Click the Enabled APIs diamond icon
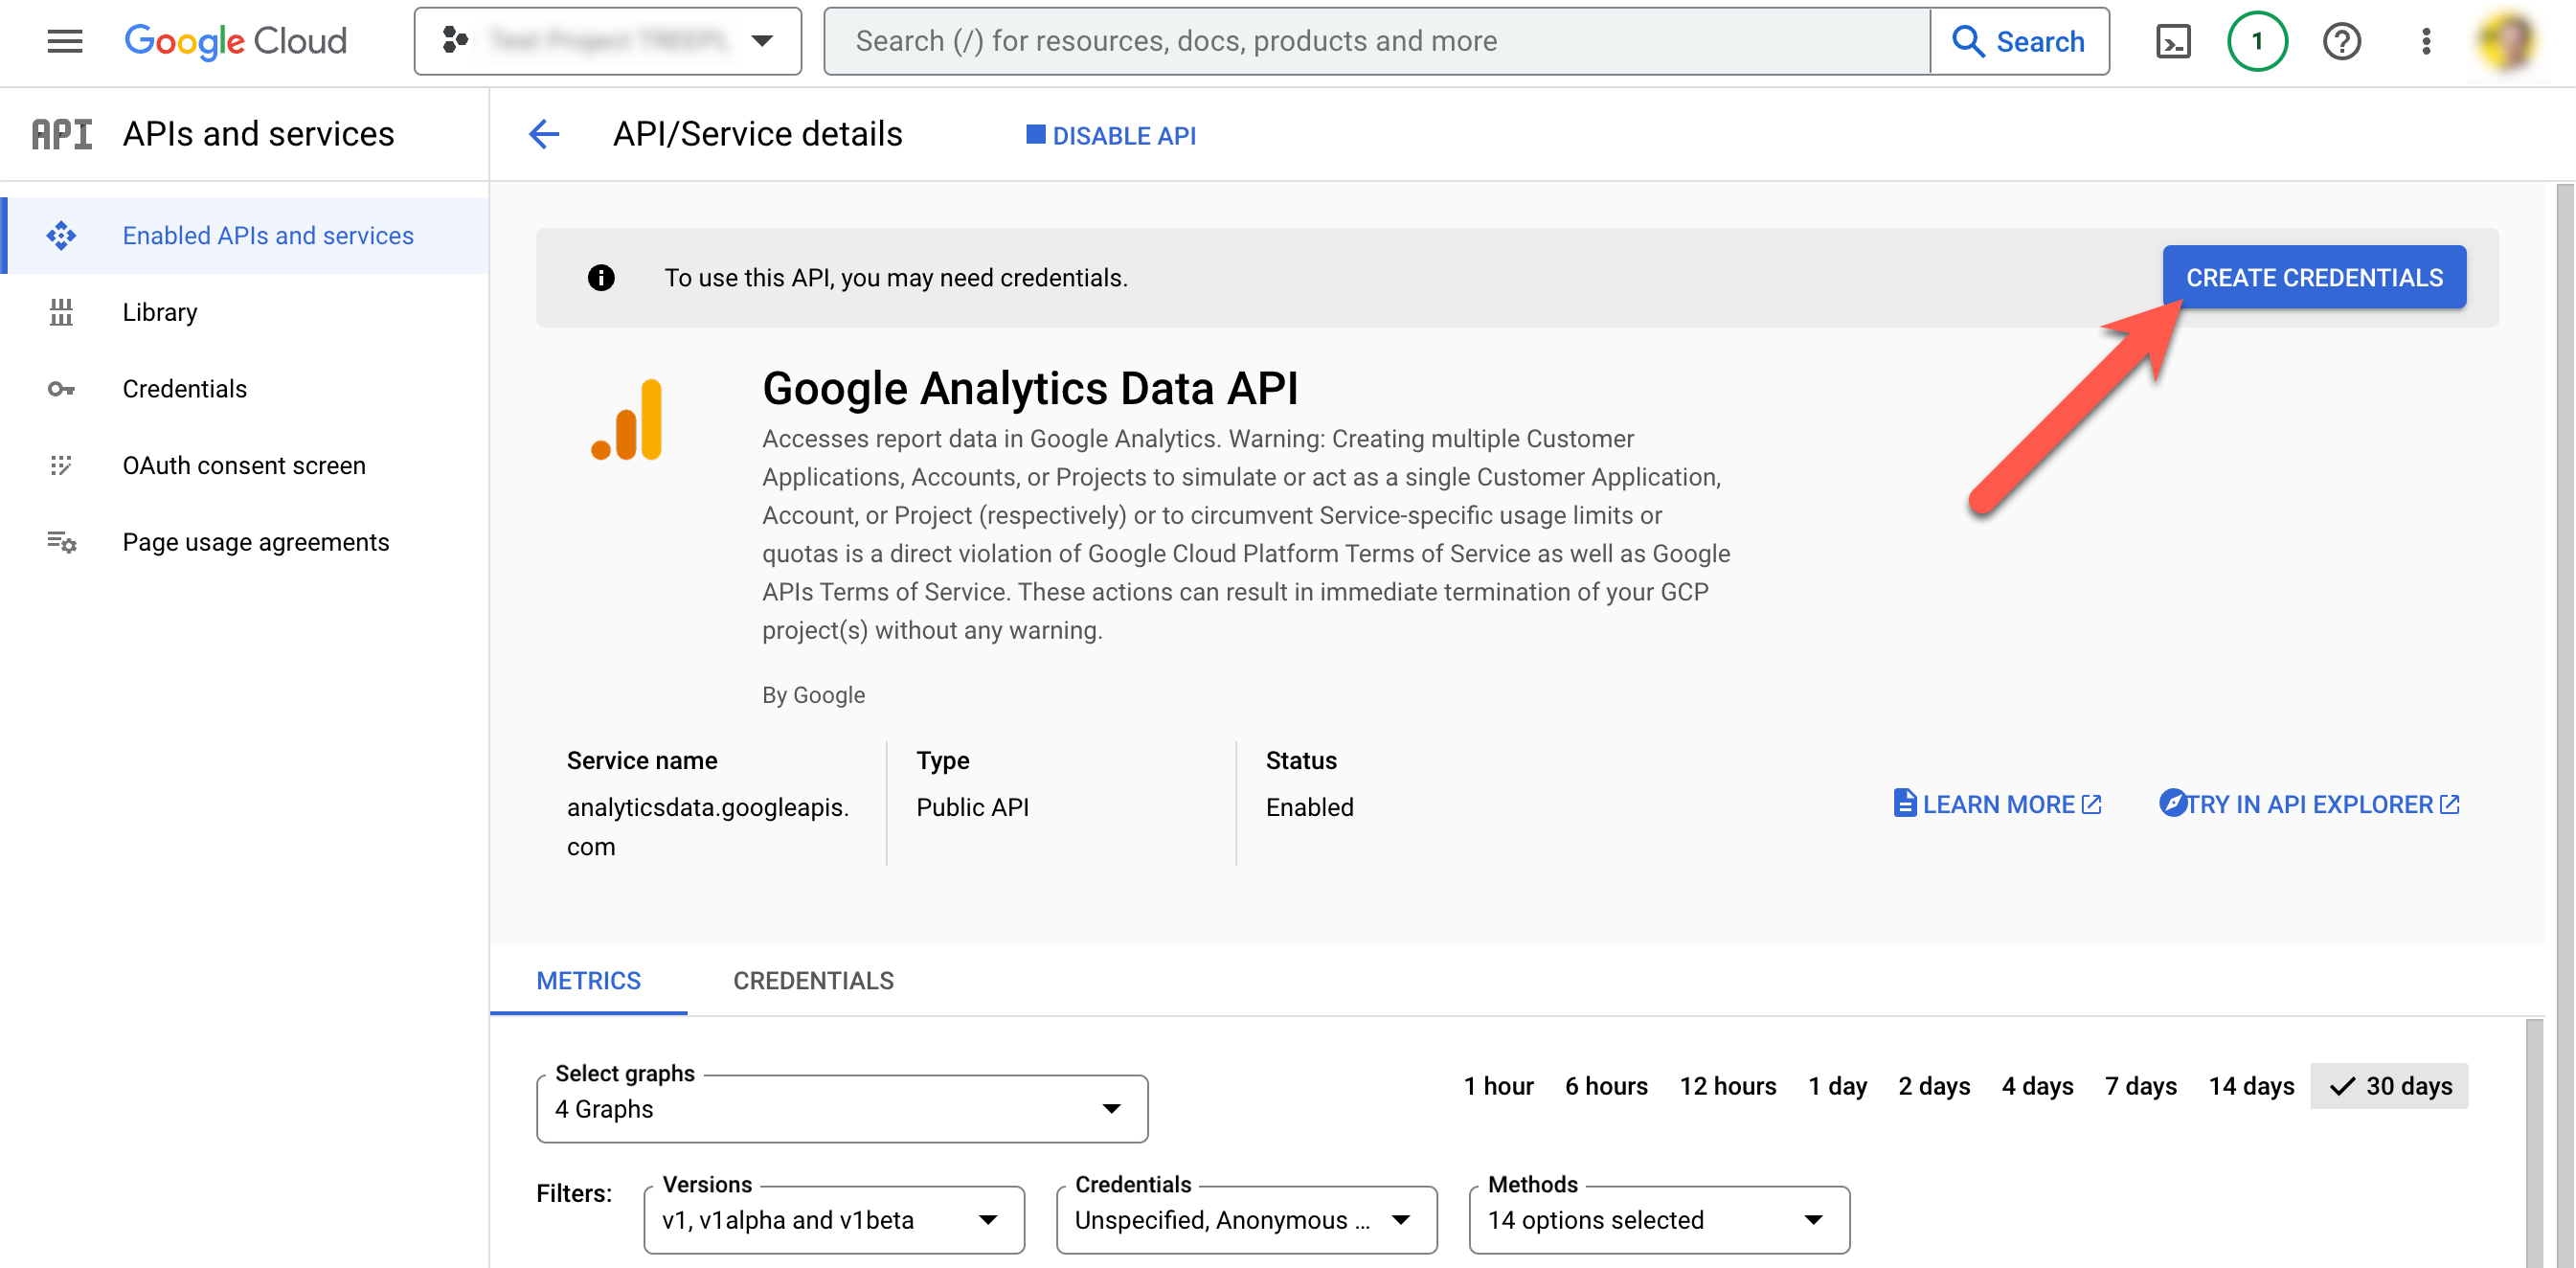 [x=61, y=235]
